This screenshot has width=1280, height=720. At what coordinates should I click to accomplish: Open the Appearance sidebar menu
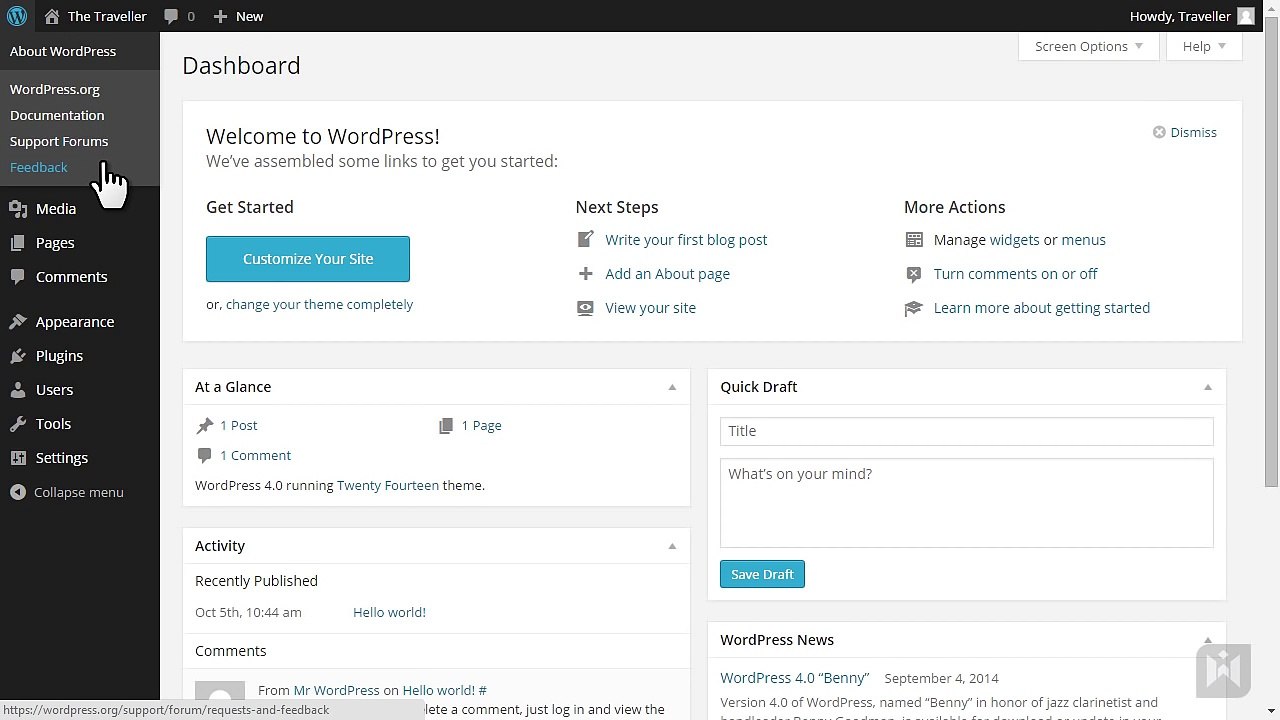pos(75,322)
